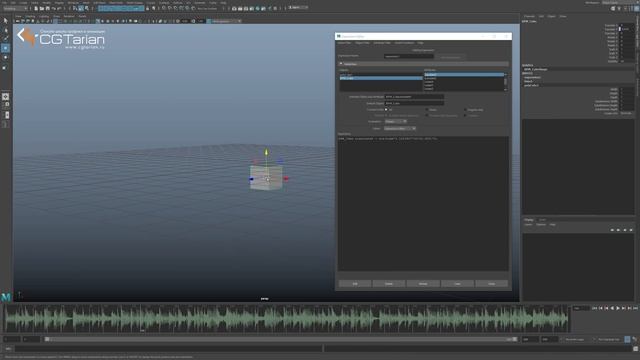Switch to the Scale tool
This screenshot has width=640, height=360.
point(5,67)
